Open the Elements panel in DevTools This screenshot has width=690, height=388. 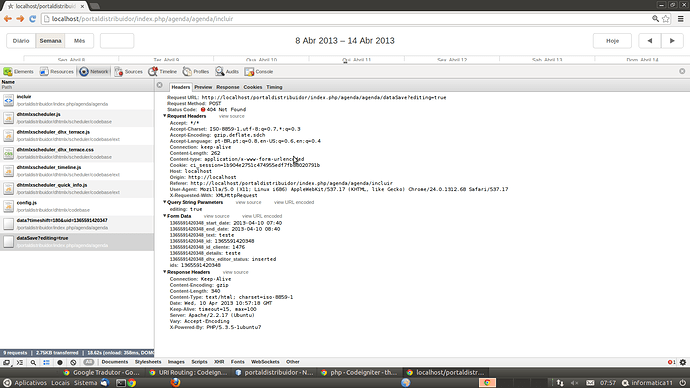[x=18, y=72]
